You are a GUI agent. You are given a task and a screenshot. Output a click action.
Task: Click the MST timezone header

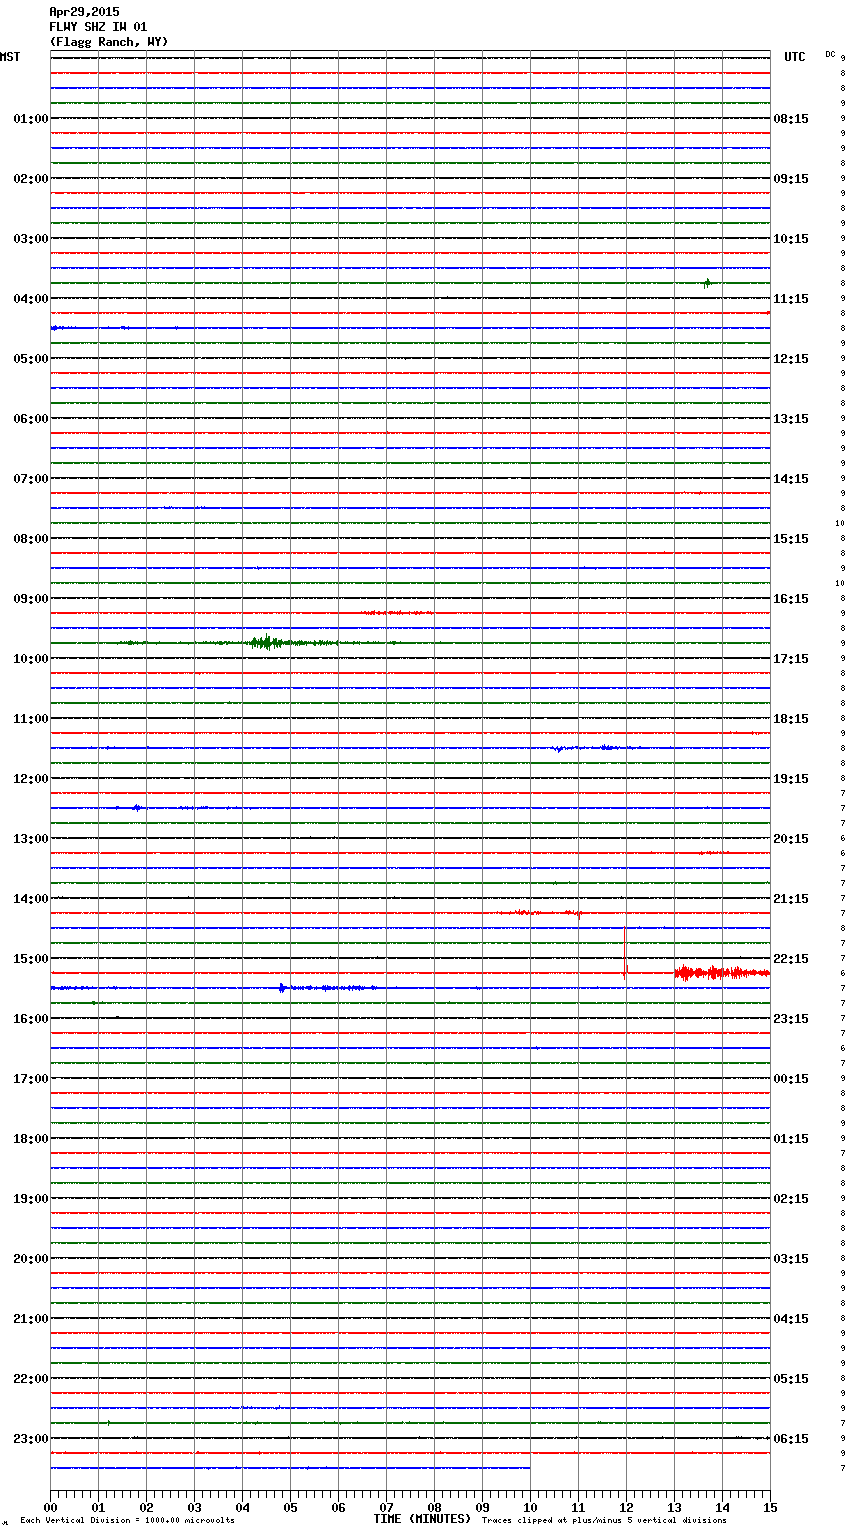pyautogui.click(x=10, y=57)
